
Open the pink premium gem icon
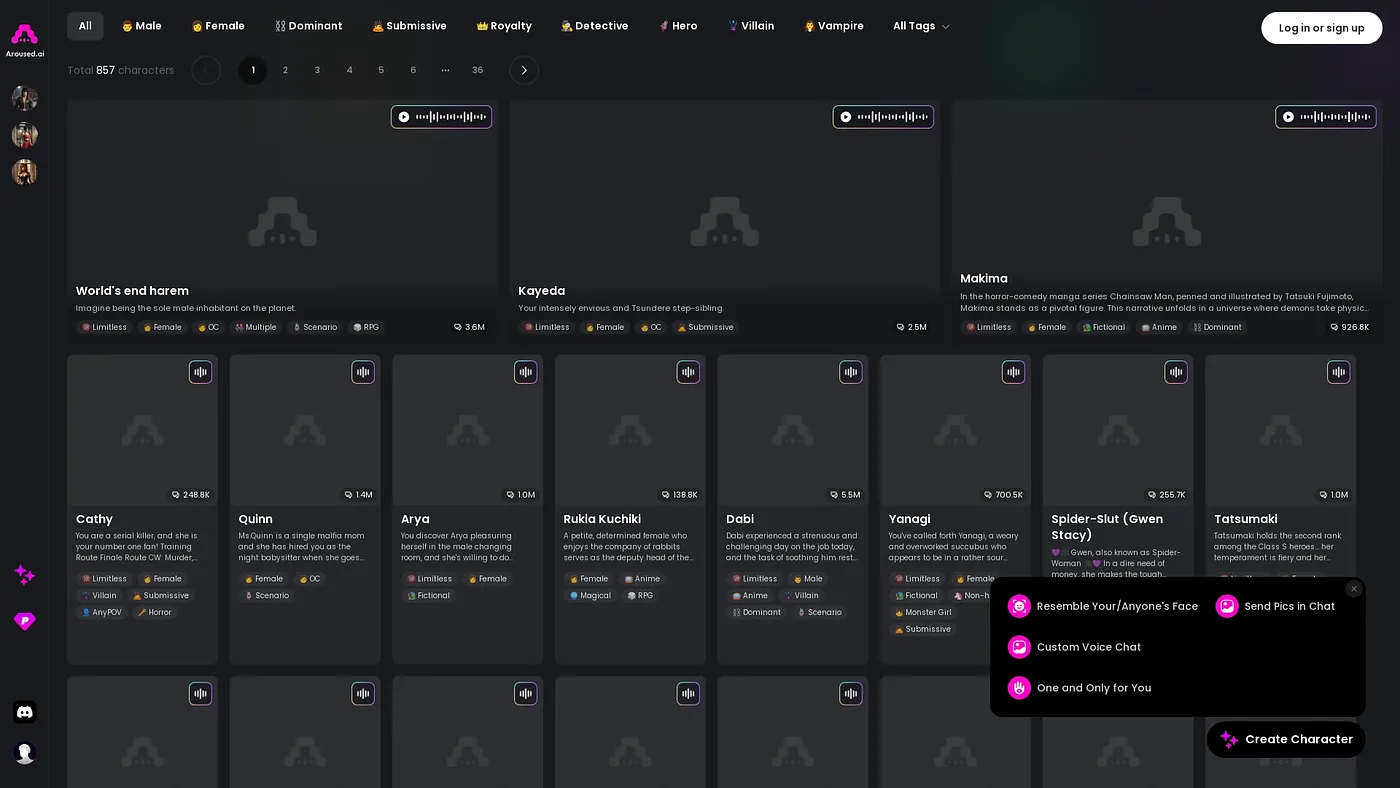tap(25, 621)
